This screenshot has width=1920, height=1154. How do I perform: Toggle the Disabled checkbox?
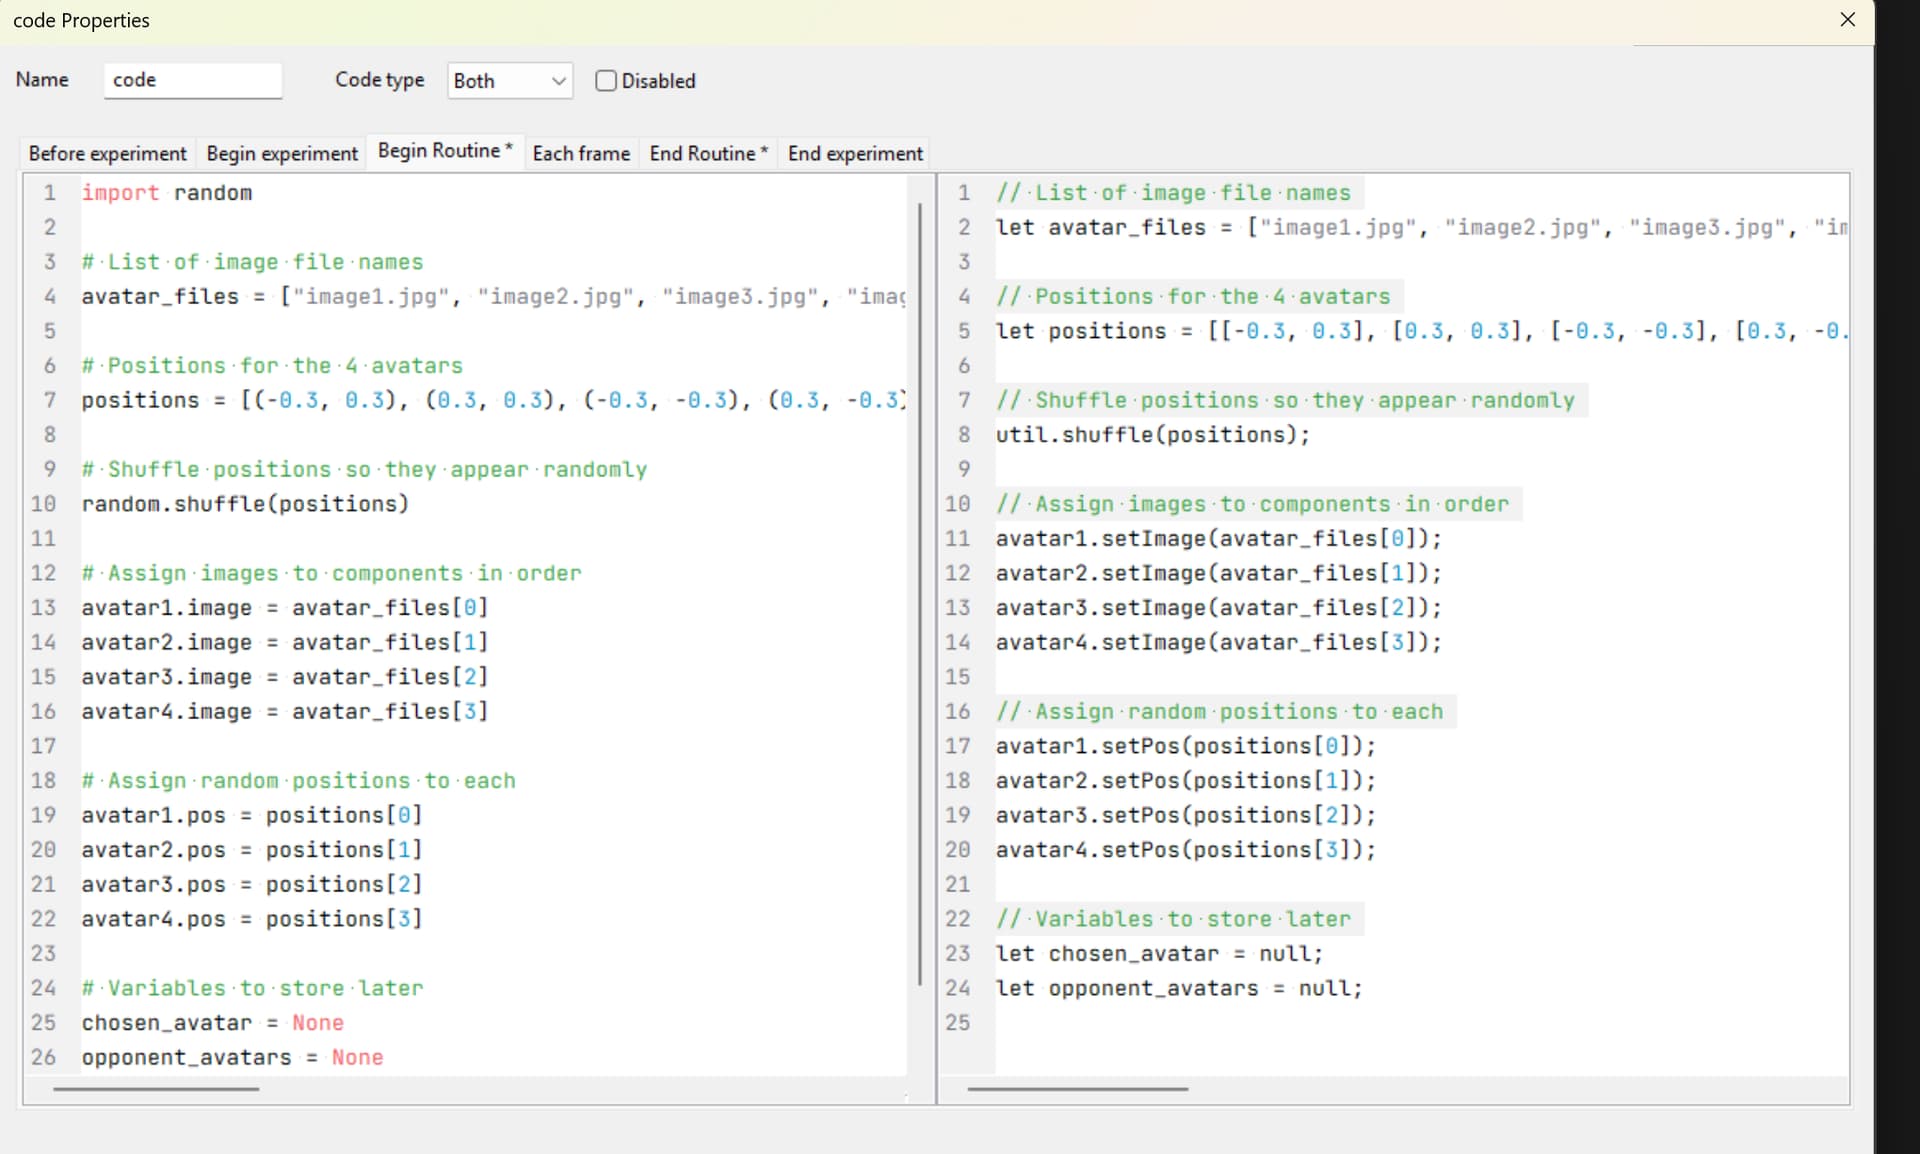606,81
